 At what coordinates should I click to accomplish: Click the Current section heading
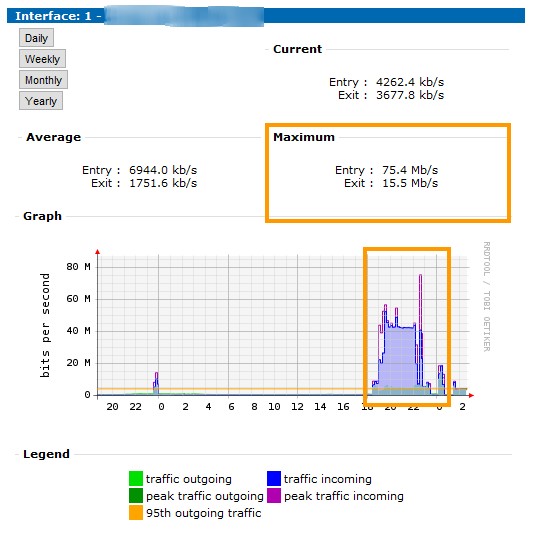tap(297, 49)
